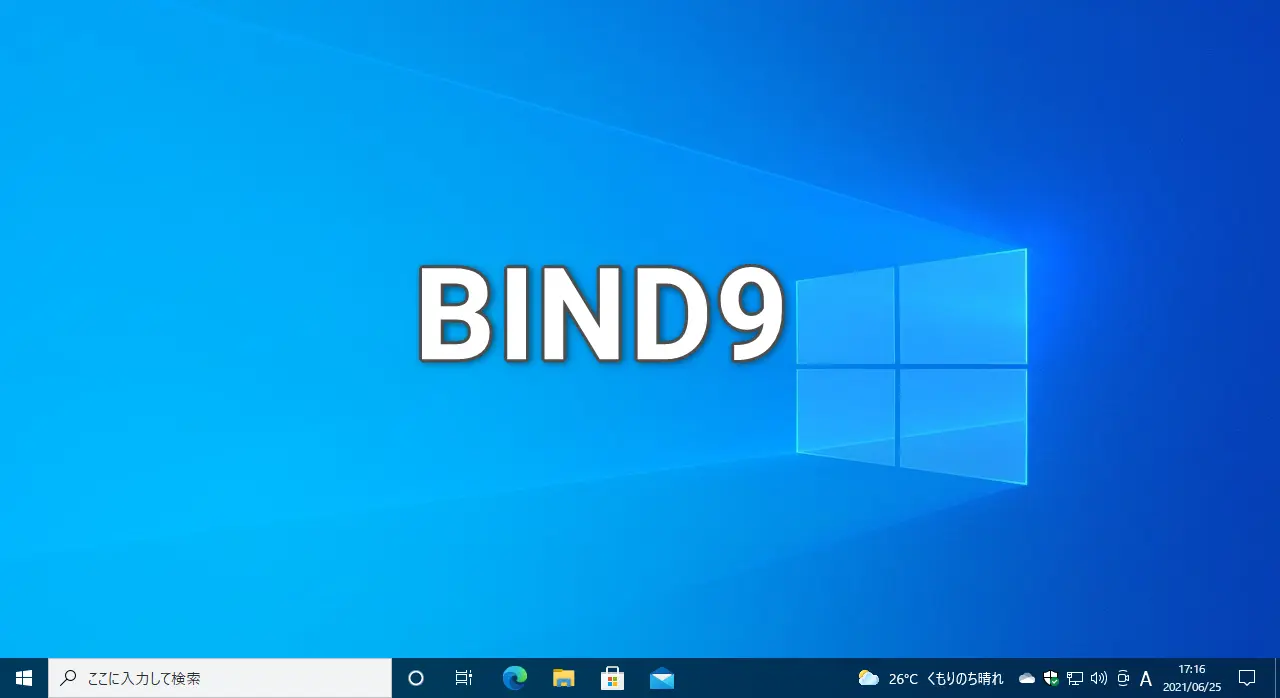Click the Cortana circle icon
1280x698 pixels.
415,678
